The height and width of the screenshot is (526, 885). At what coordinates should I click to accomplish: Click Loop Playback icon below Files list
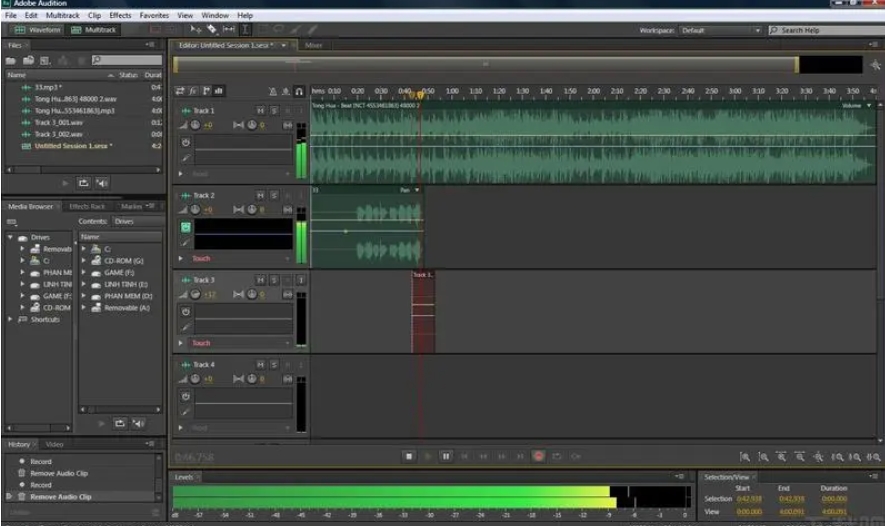pyautogui.click(x=84, y=183)
